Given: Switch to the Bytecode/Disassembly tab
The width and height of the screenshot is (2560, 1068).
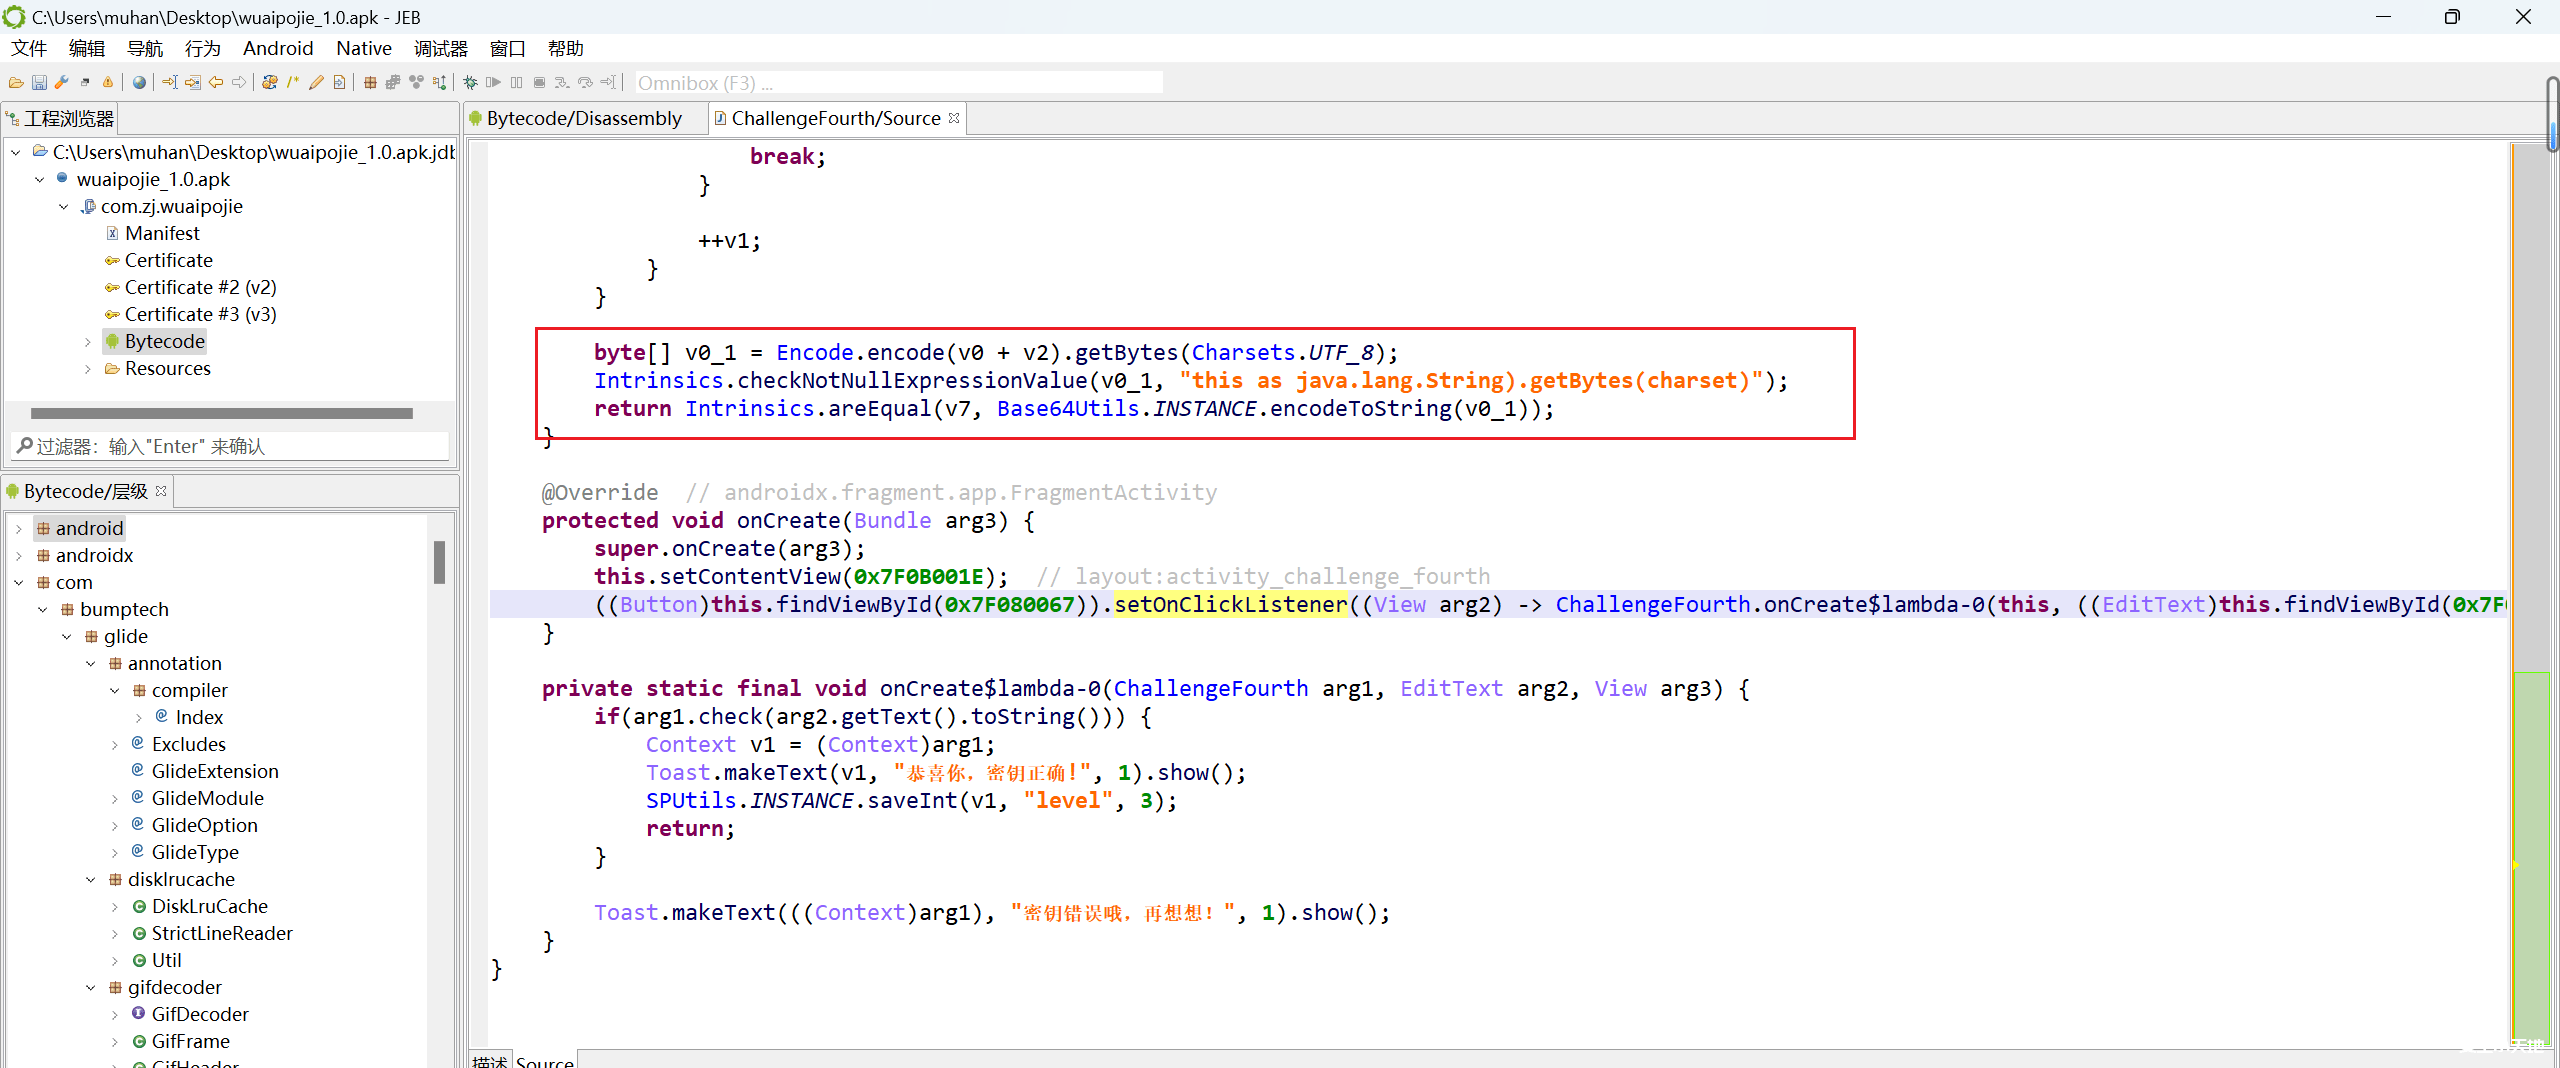Looking at the screenshot, I should click(583, 118).
